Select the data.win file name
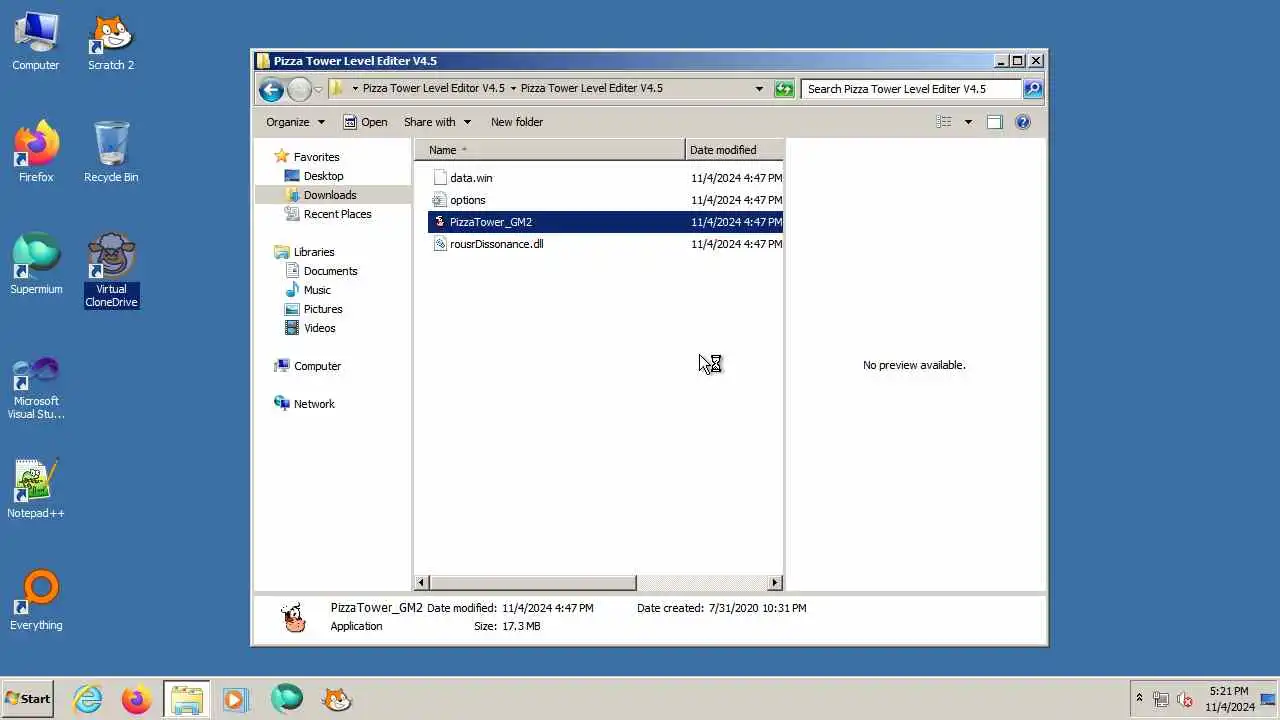This screenshot has width=1280, height=720. 471,178
